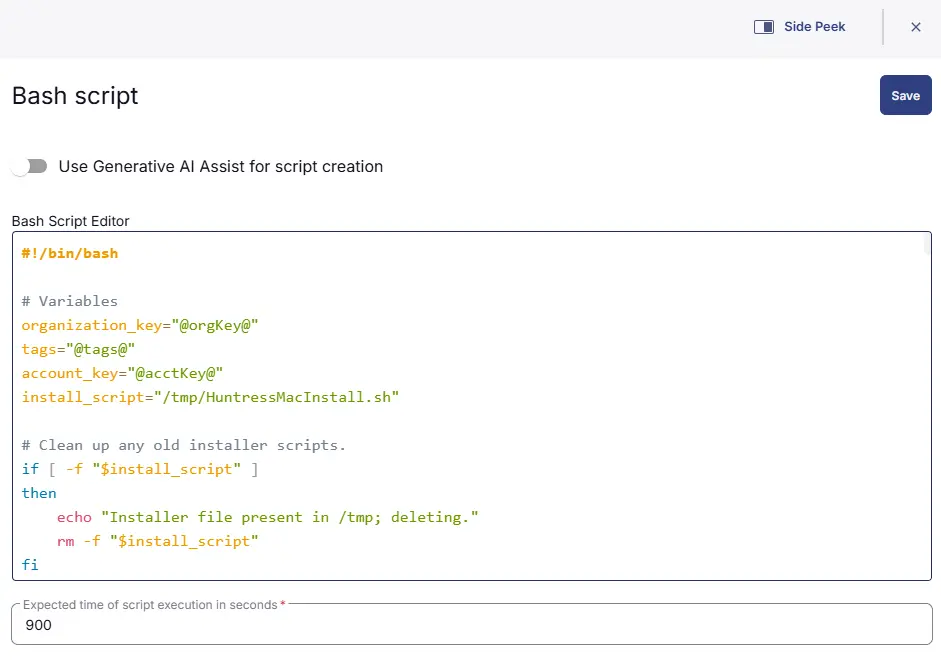Click the organization_key variable line

(140, 325)
